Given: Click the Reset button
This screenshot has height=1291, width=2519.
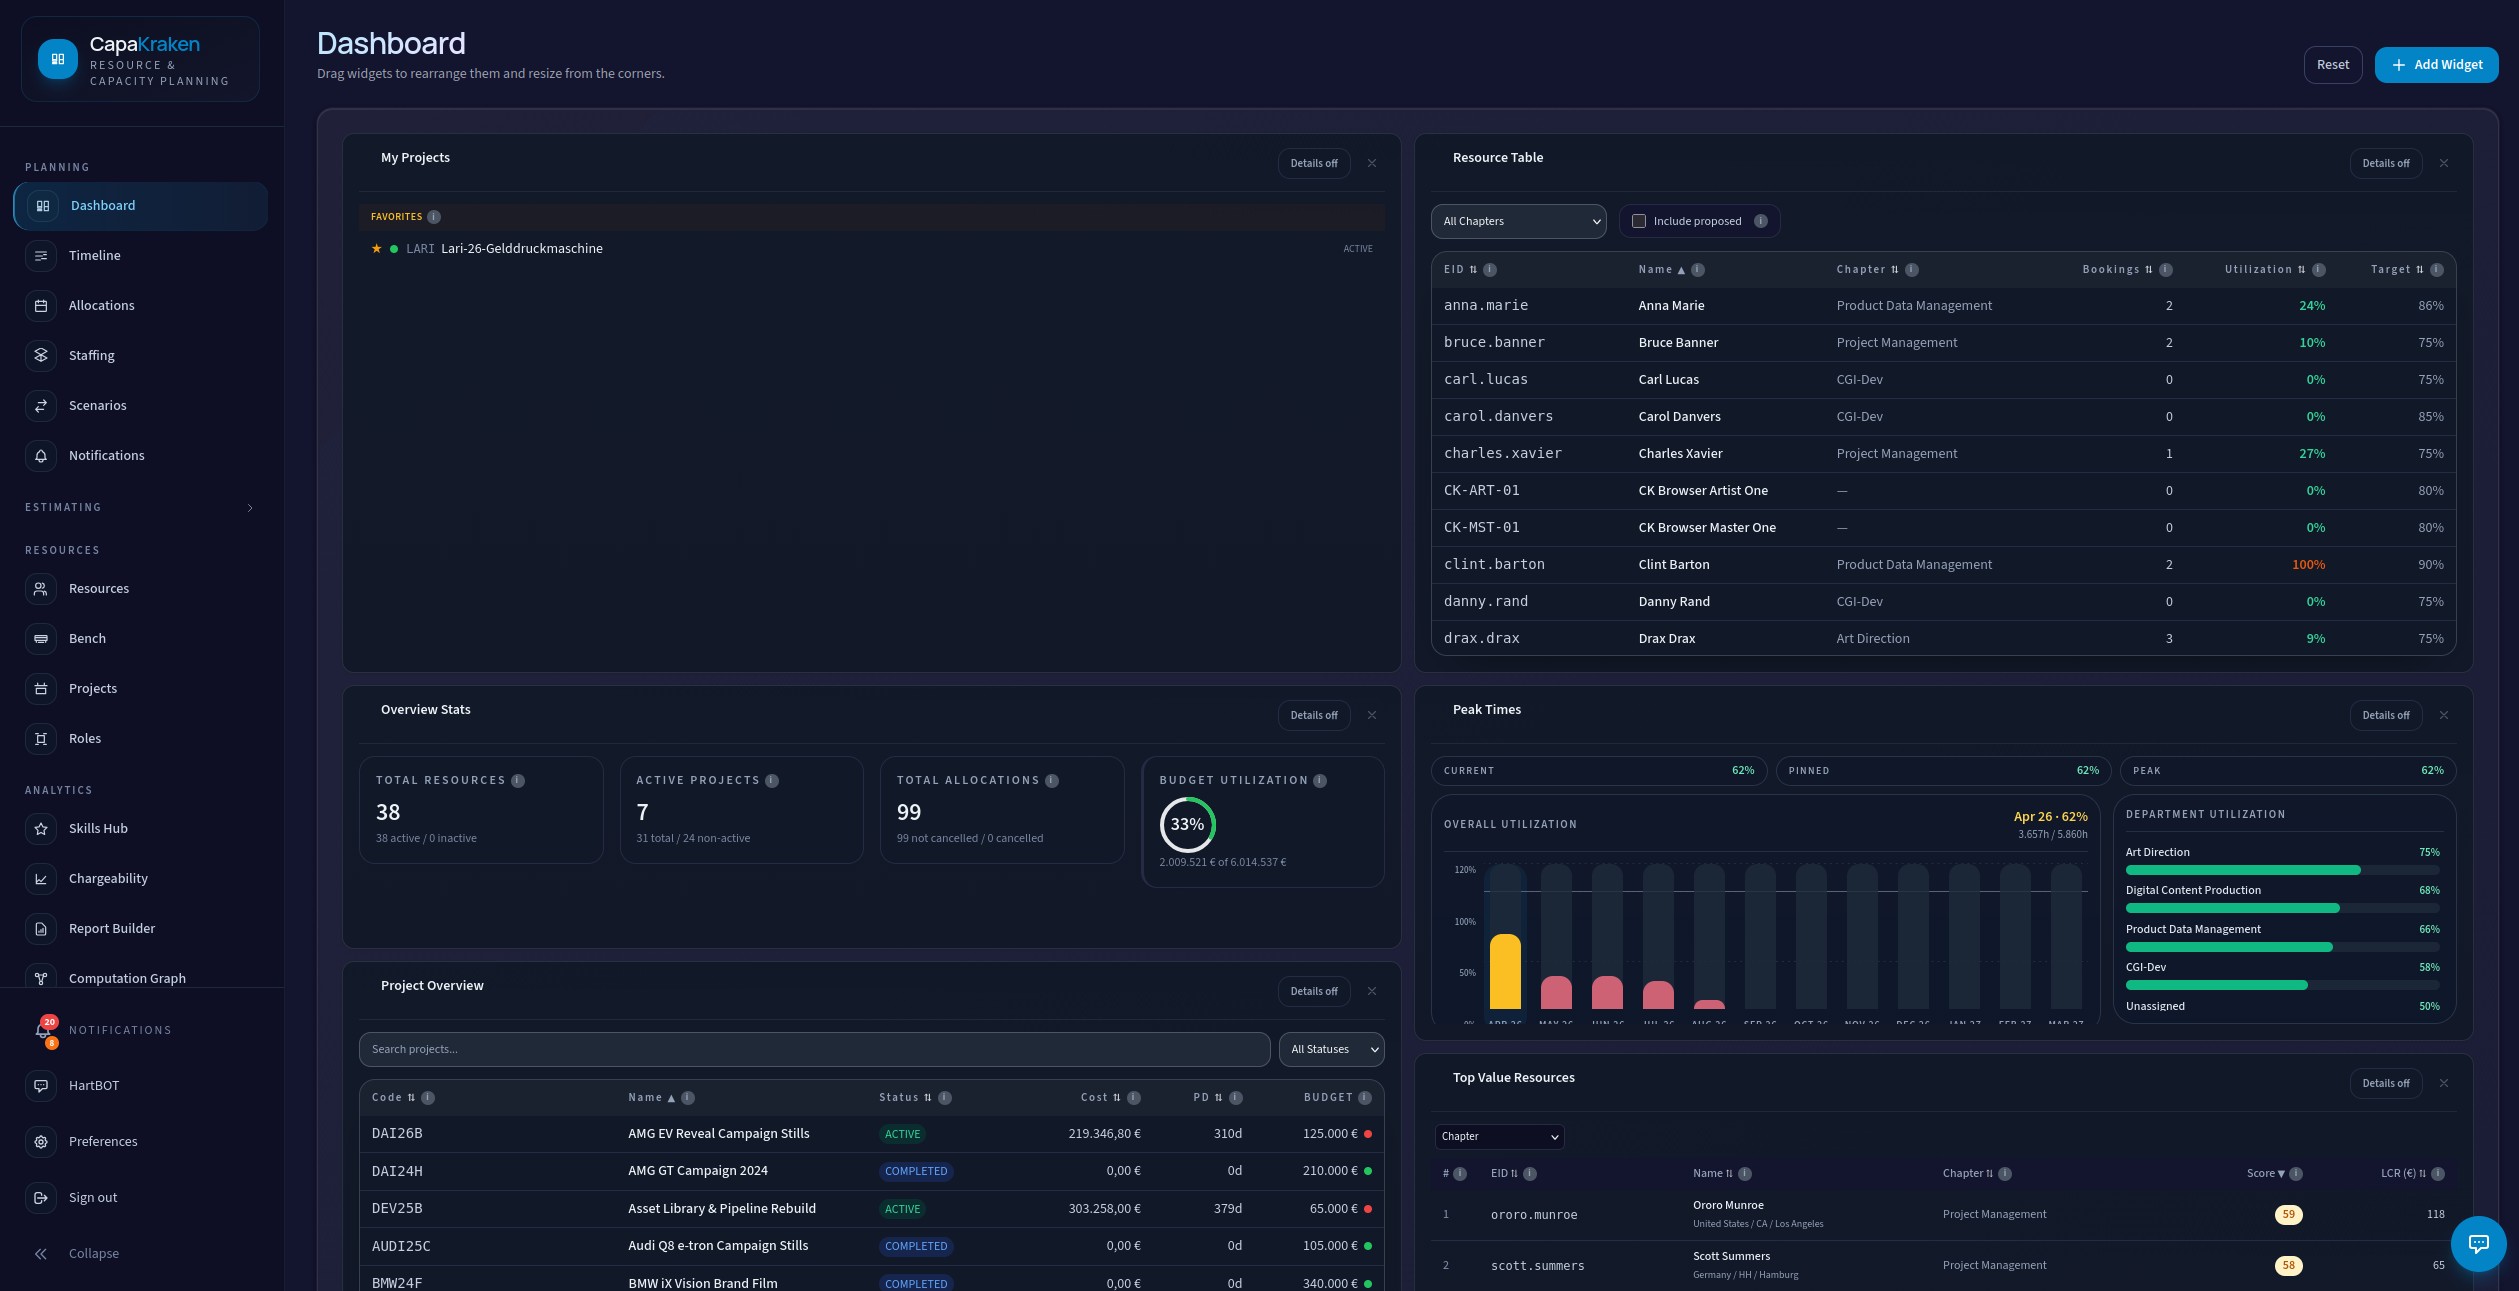Looking at the screenshot, I should pyautogui.click(x=2333, y=65).
